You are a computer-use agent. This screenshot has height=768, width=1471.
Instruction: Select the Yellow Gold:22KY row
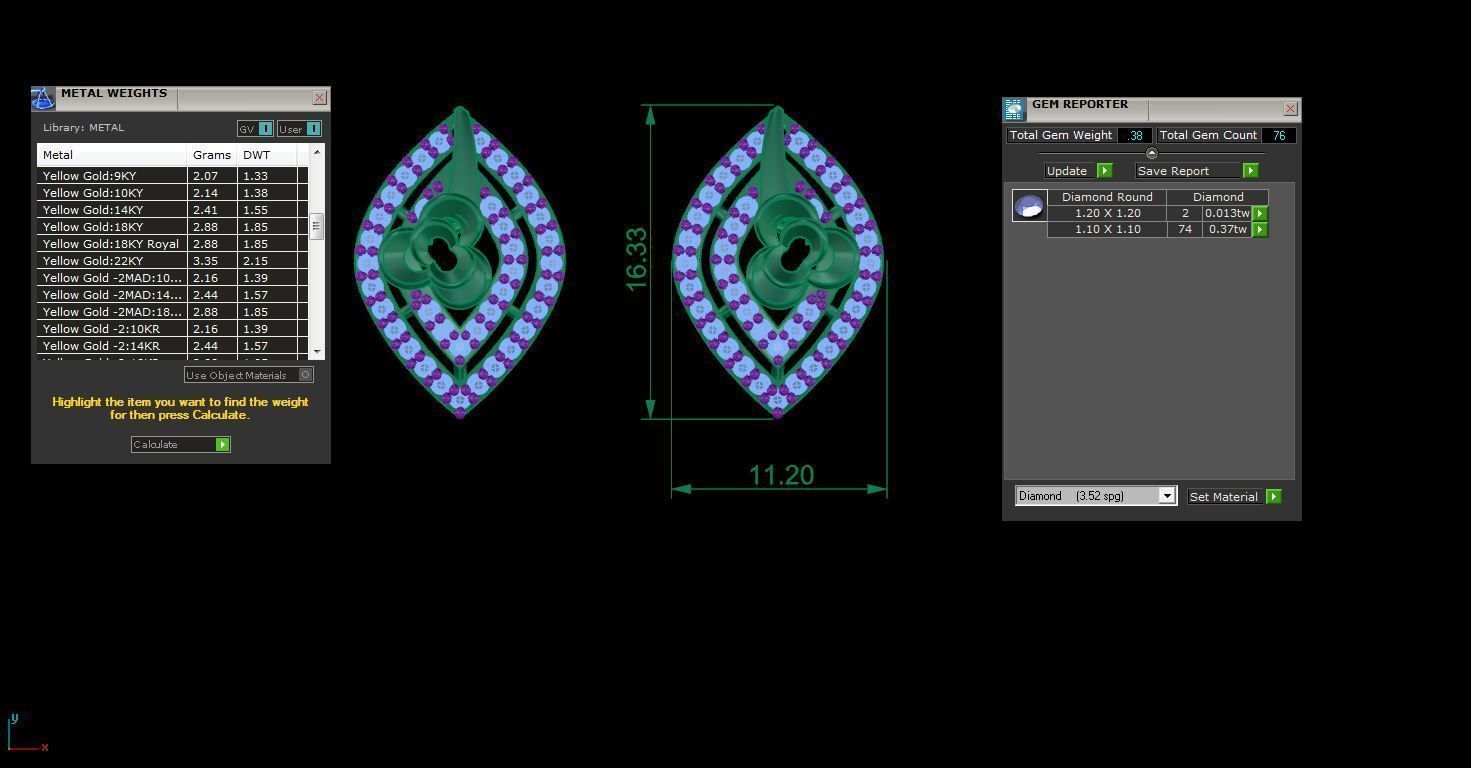172,261
